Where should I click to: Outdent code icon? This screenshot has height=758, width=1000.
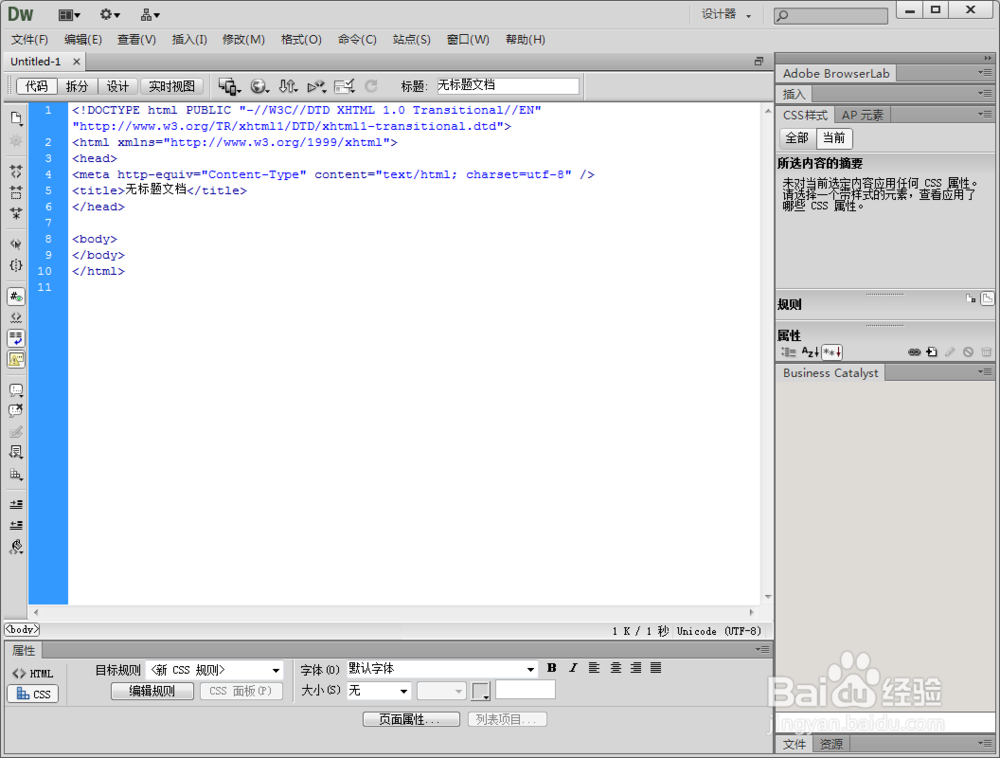(16, 525)
